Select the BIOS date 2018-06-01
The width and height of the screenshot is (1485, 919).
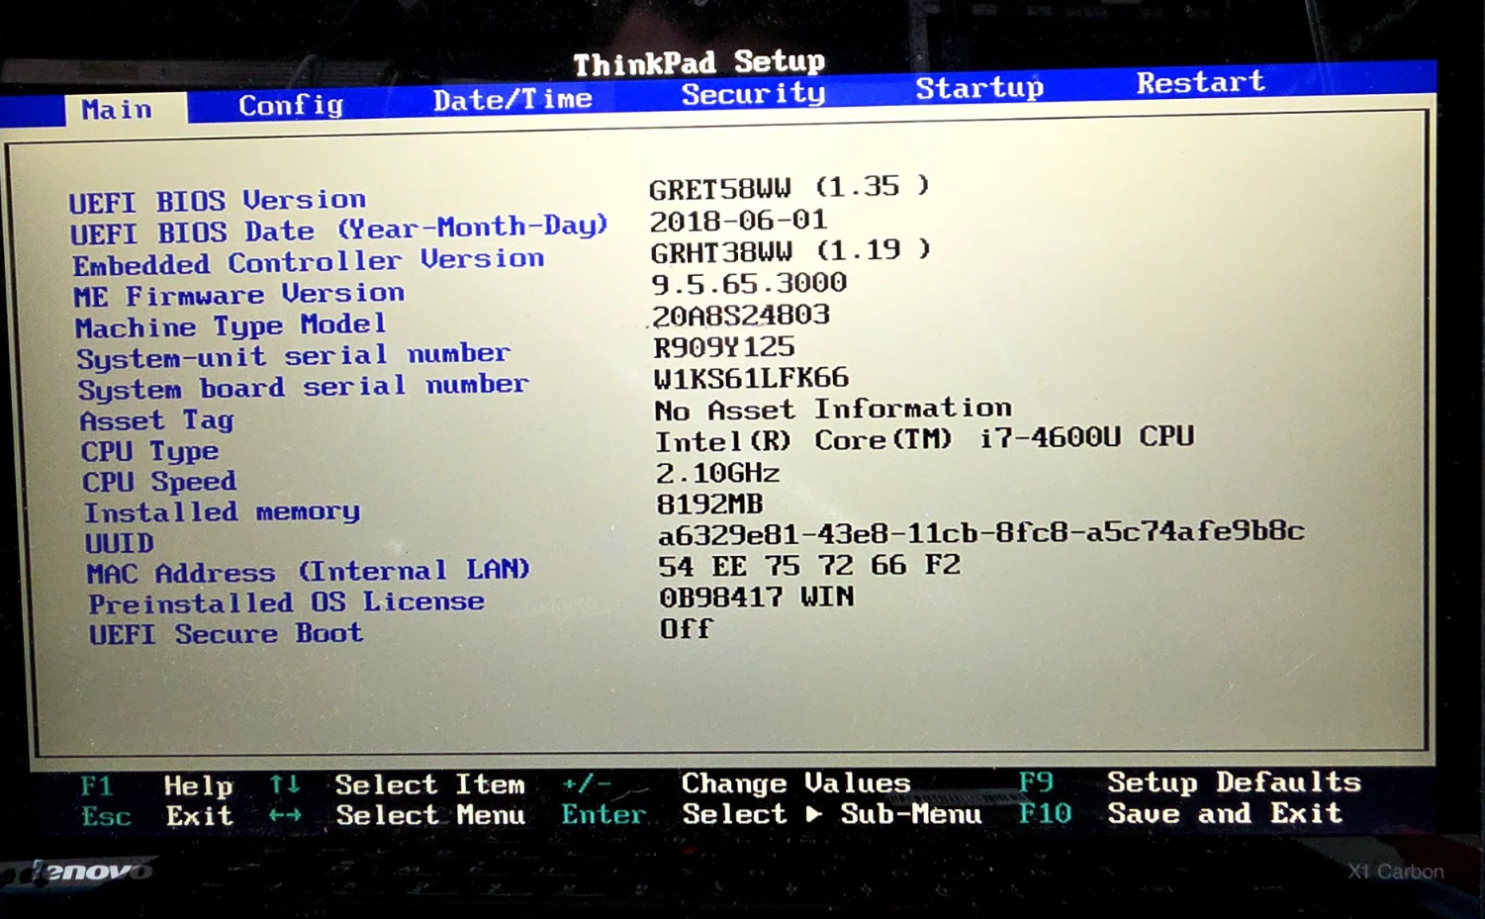738,220
